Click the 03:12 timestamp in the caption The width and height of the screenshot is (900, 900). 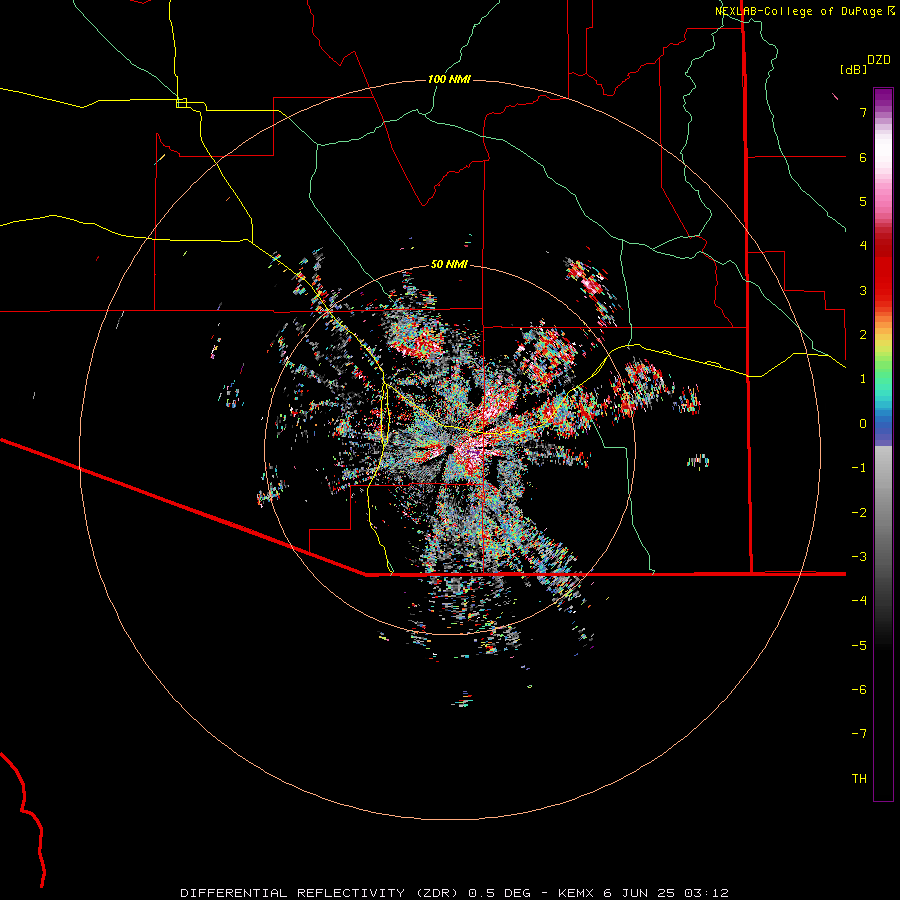[x=706, y=893]
